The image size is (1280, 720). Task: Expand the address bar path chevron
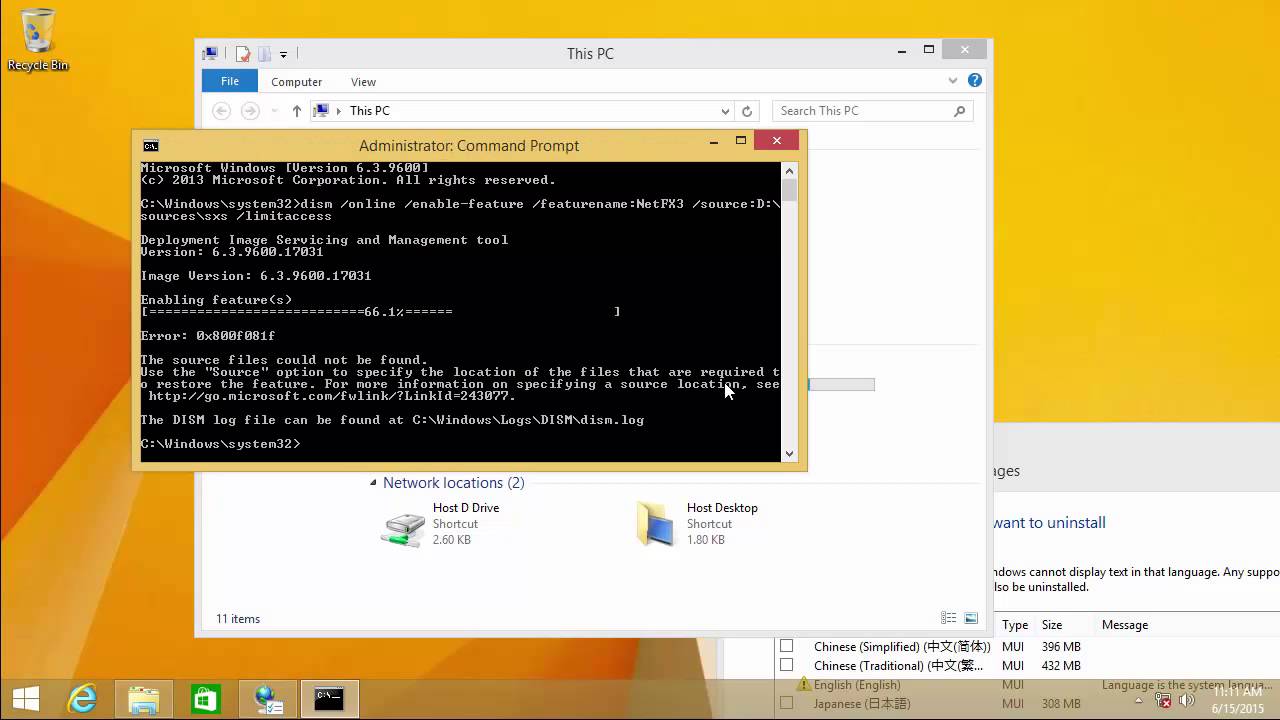(x=339, y=111)
